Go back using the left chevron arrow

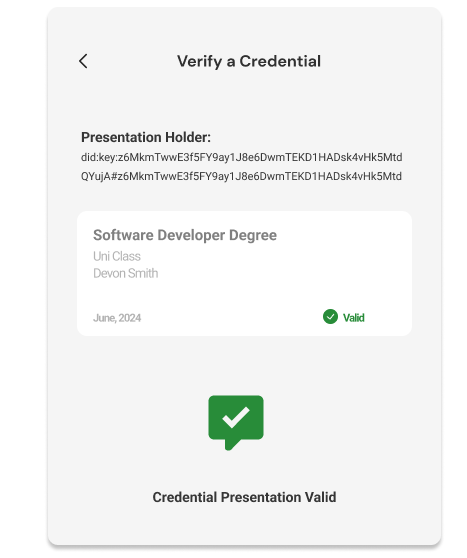83,61
